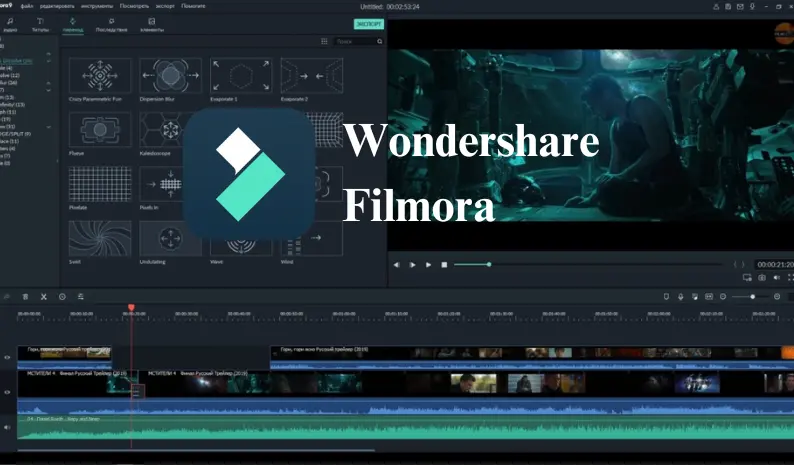Select the green audio music clip

pos(405,428)
